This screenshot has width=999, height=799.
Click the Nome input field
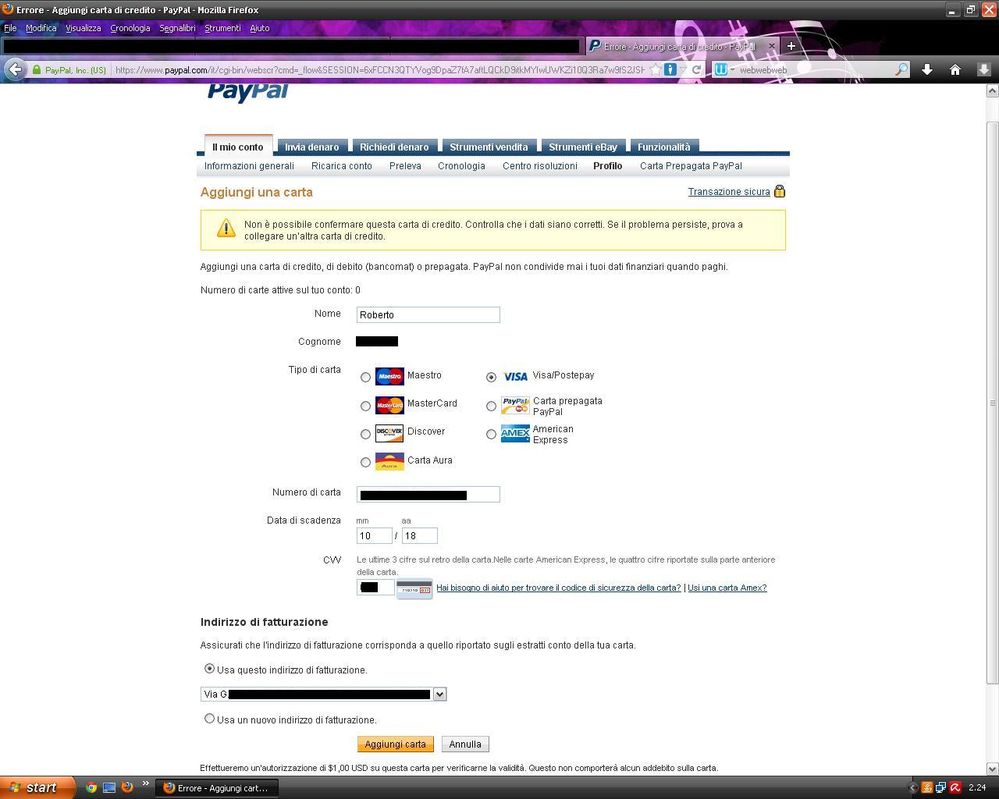click(428, 315)
